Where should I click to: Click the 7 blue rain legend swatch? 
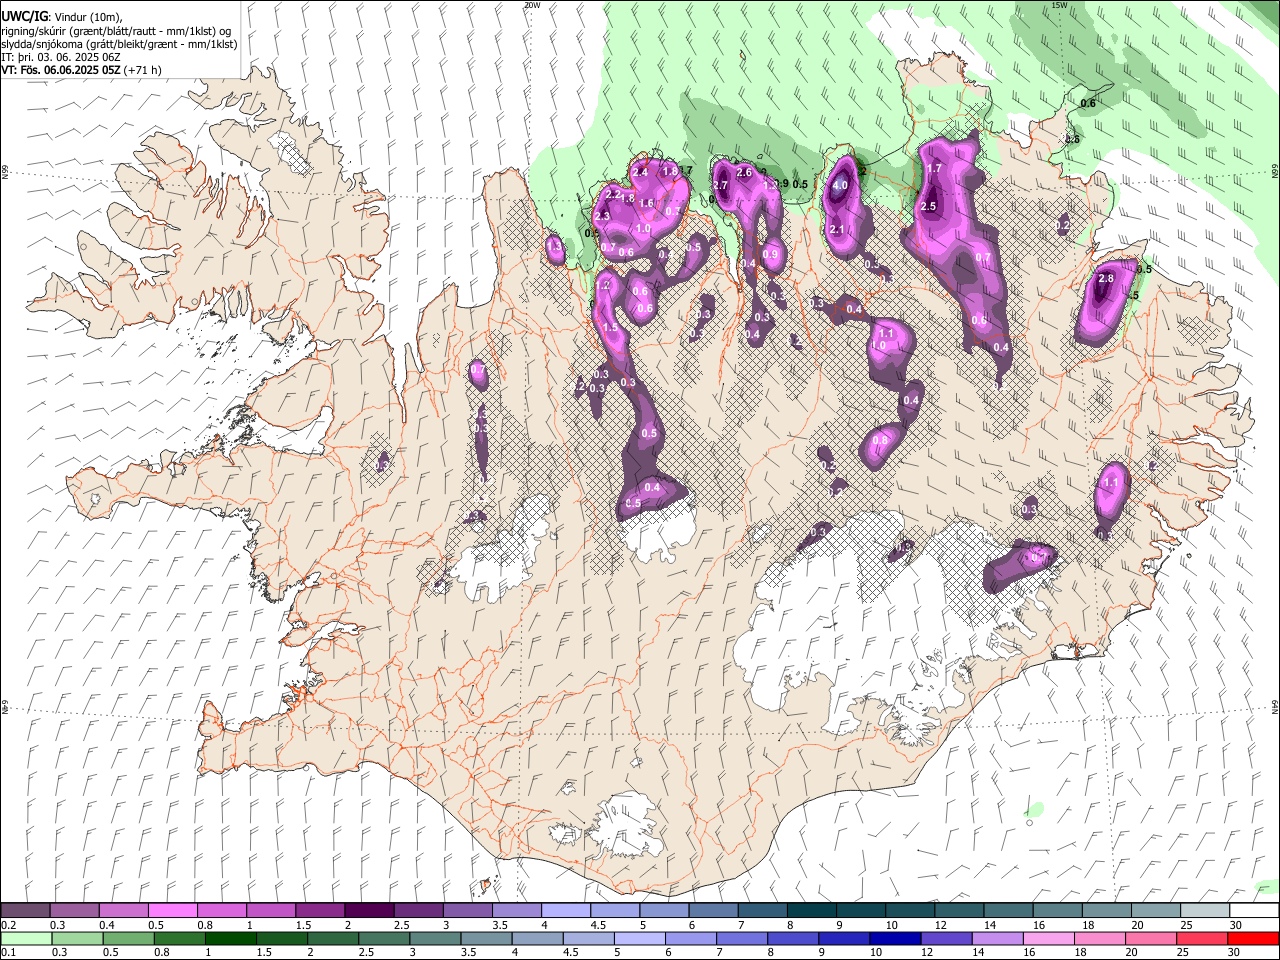(742, 939)
